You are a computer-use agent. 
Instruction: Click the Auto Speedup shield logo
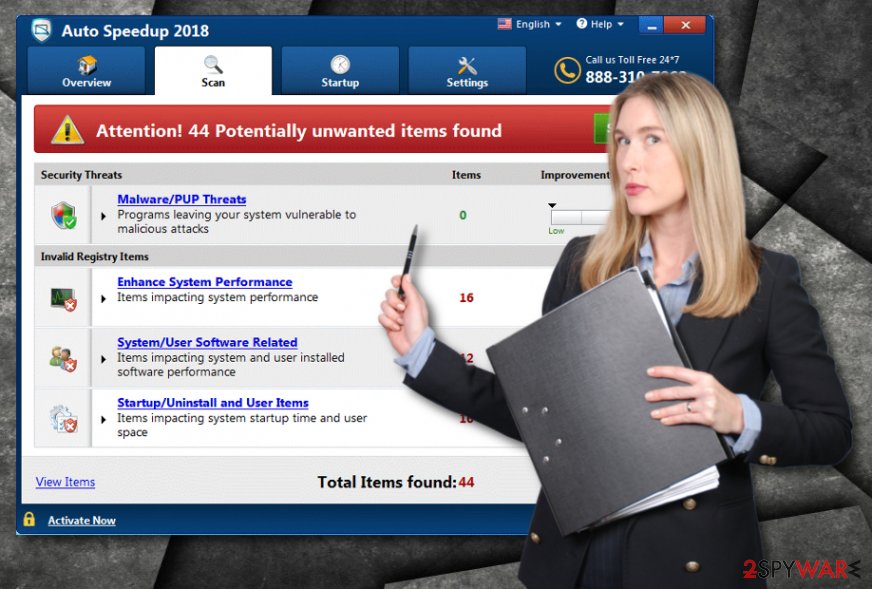coord(41,29)
